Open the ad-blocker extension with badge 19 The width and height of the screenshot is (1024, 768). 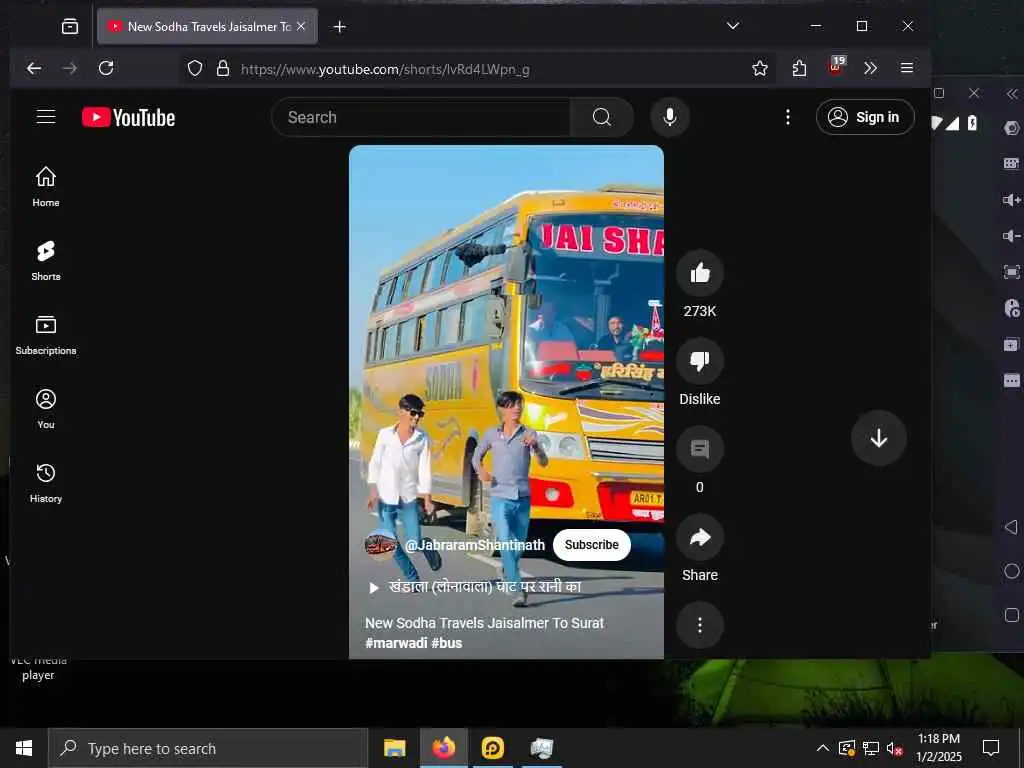837,66
